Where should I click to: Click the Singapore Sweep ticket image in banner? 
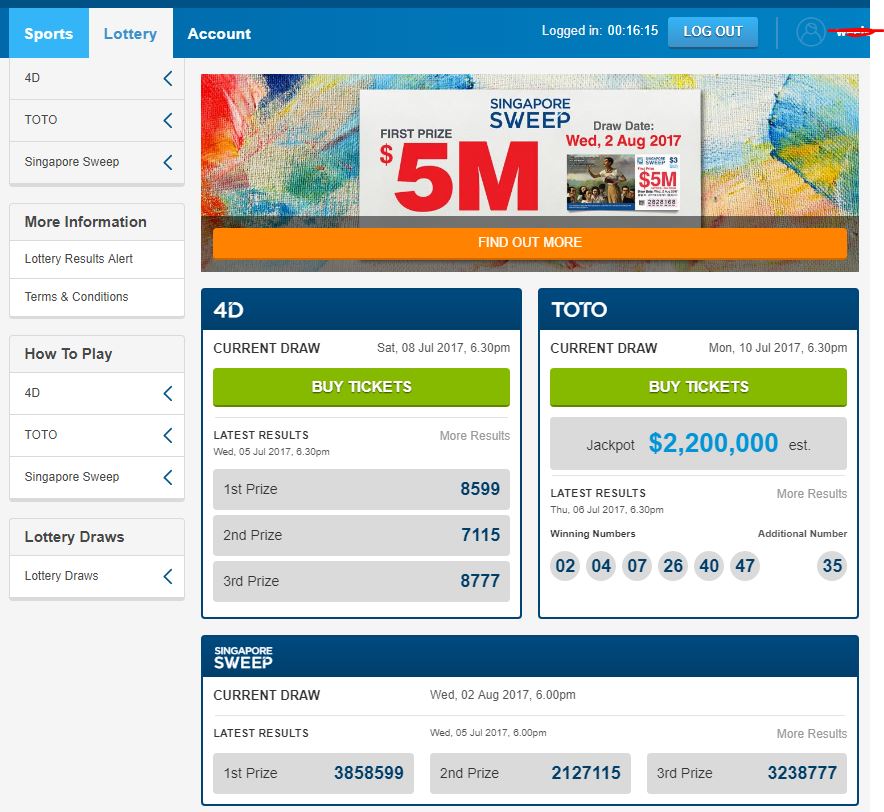pyautogui.click(x=623, y=182)
